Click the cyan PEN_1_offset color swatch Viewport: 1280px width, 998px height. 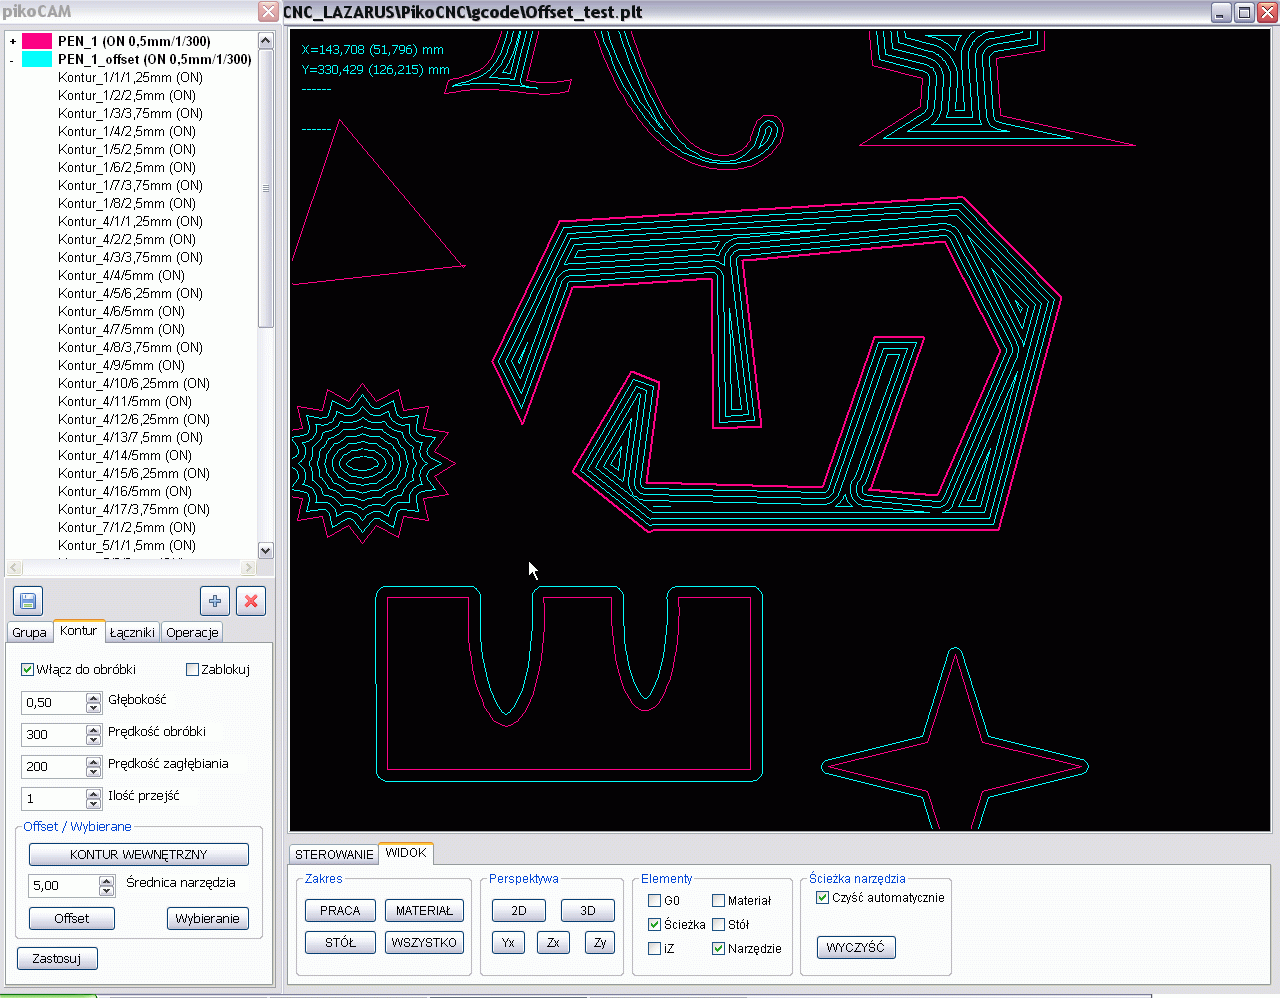click(x=37, y=59)
